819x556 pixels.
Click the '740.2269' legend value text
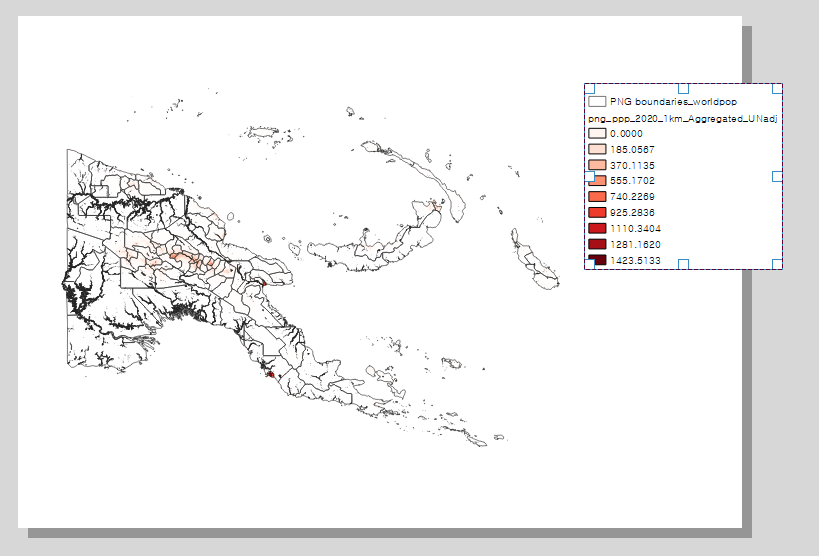[632, 196]
